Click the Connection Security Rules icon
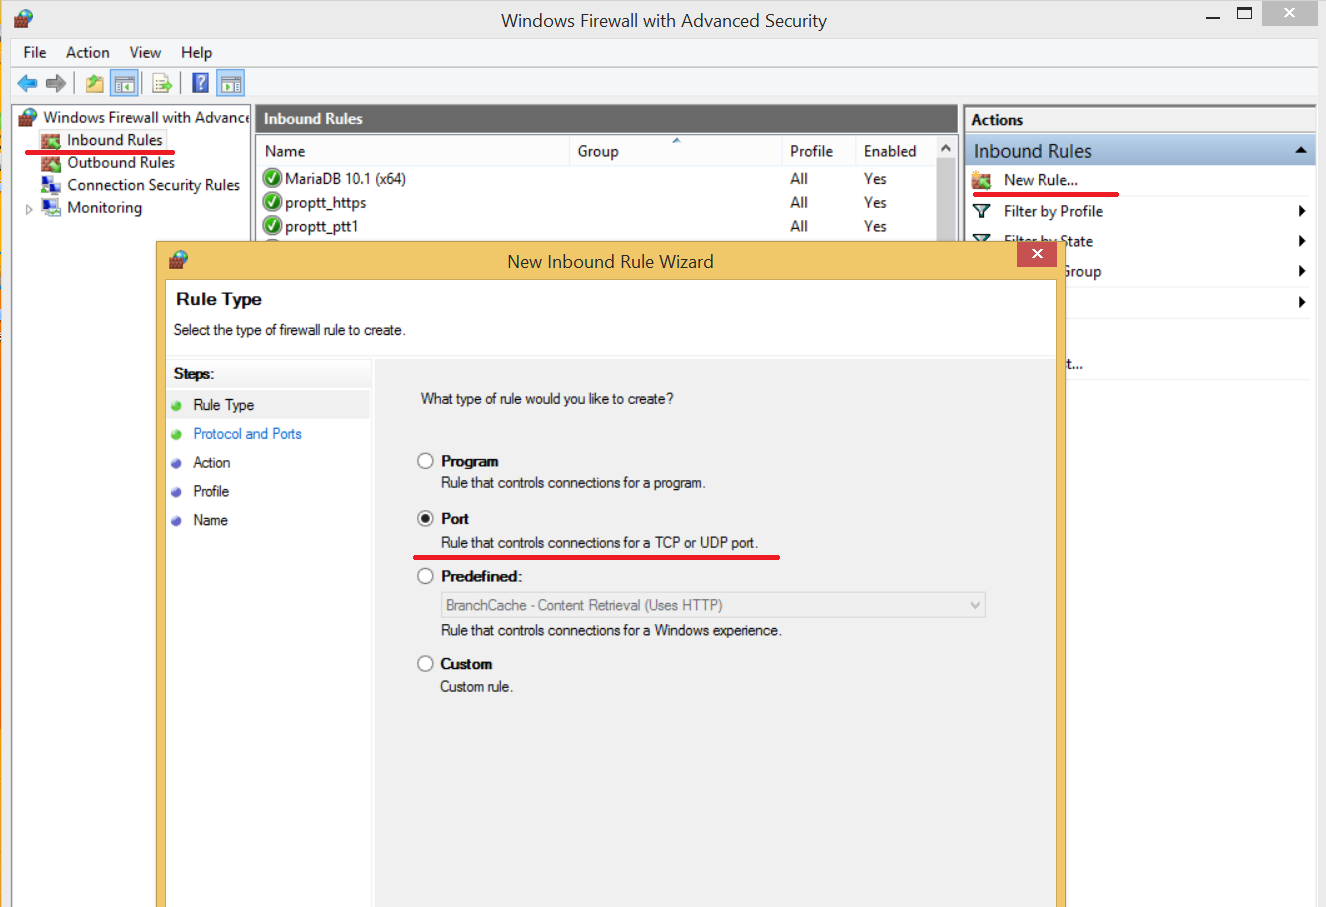Screen dimensions: 1326x907 pos(51,185)
